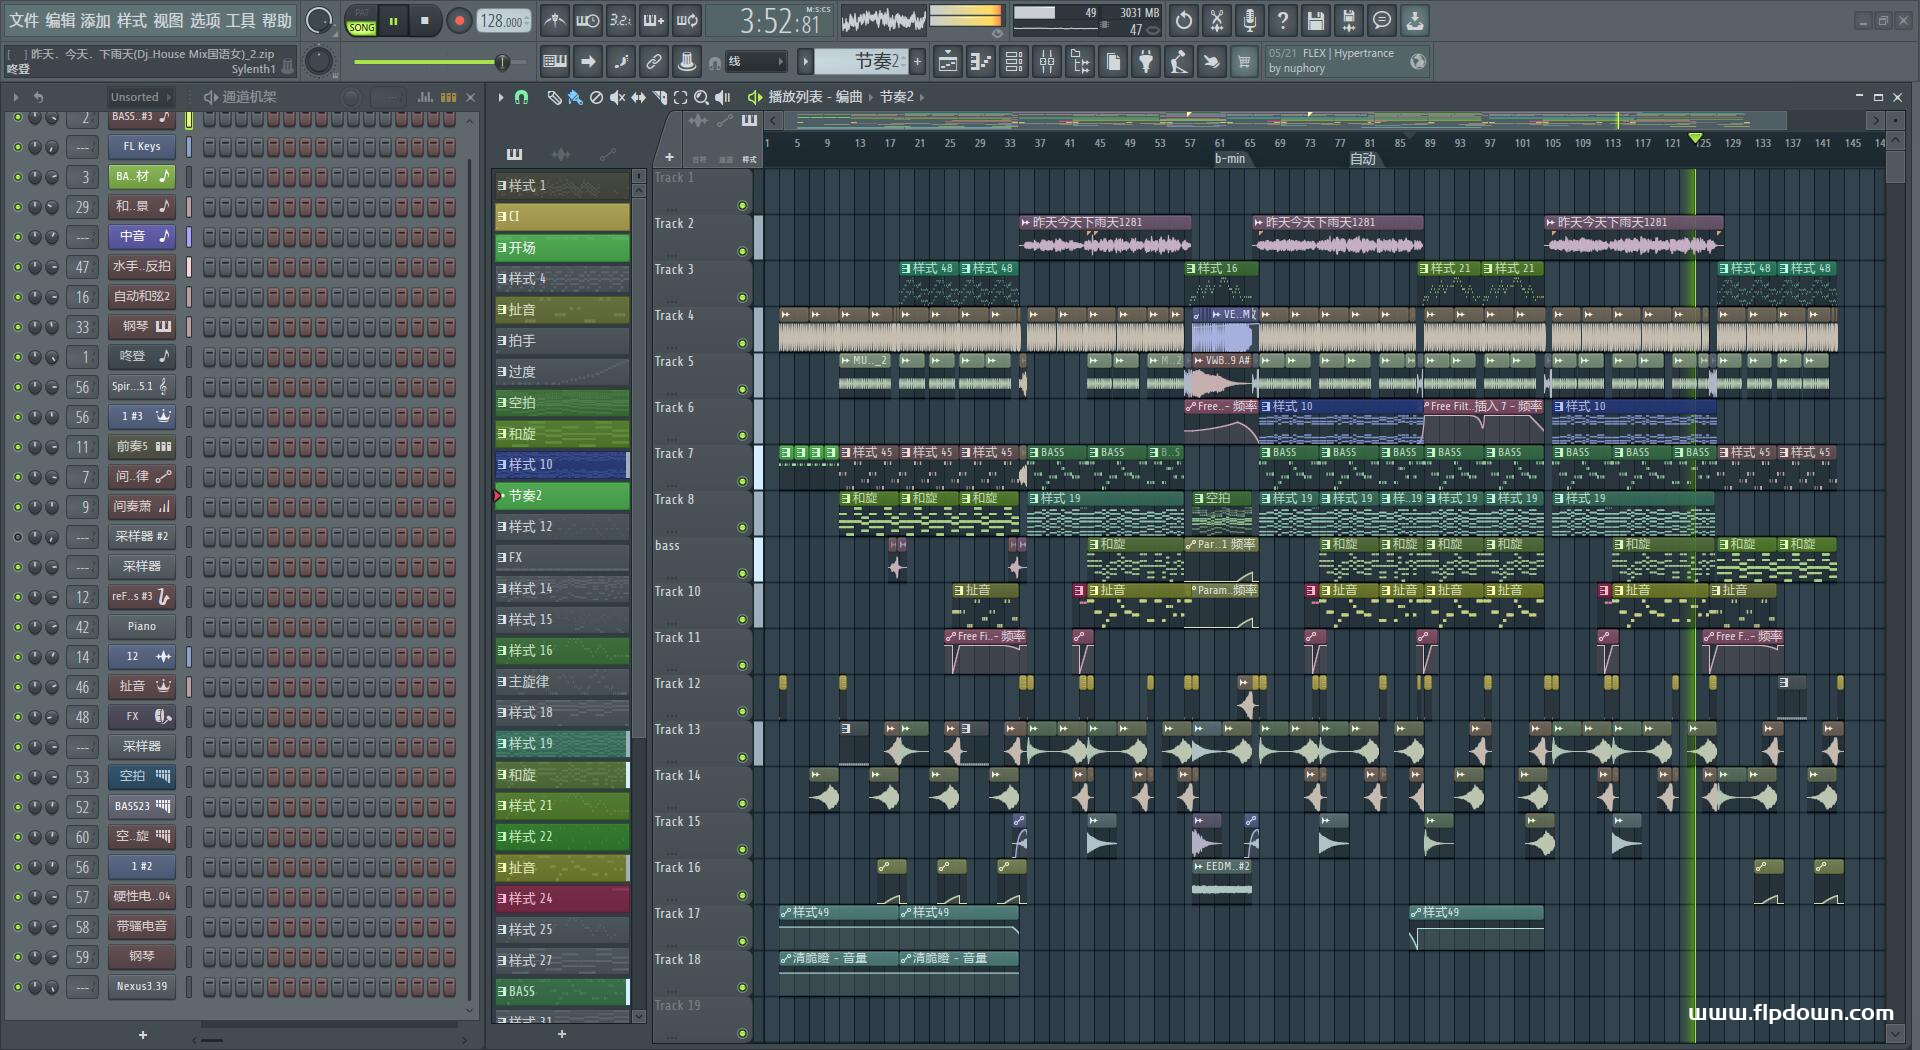The height and width of the screenshot is (1050, 1920).
Task: Toggle the playlist snap magnet icon
Action: click(x=521, y=97)
